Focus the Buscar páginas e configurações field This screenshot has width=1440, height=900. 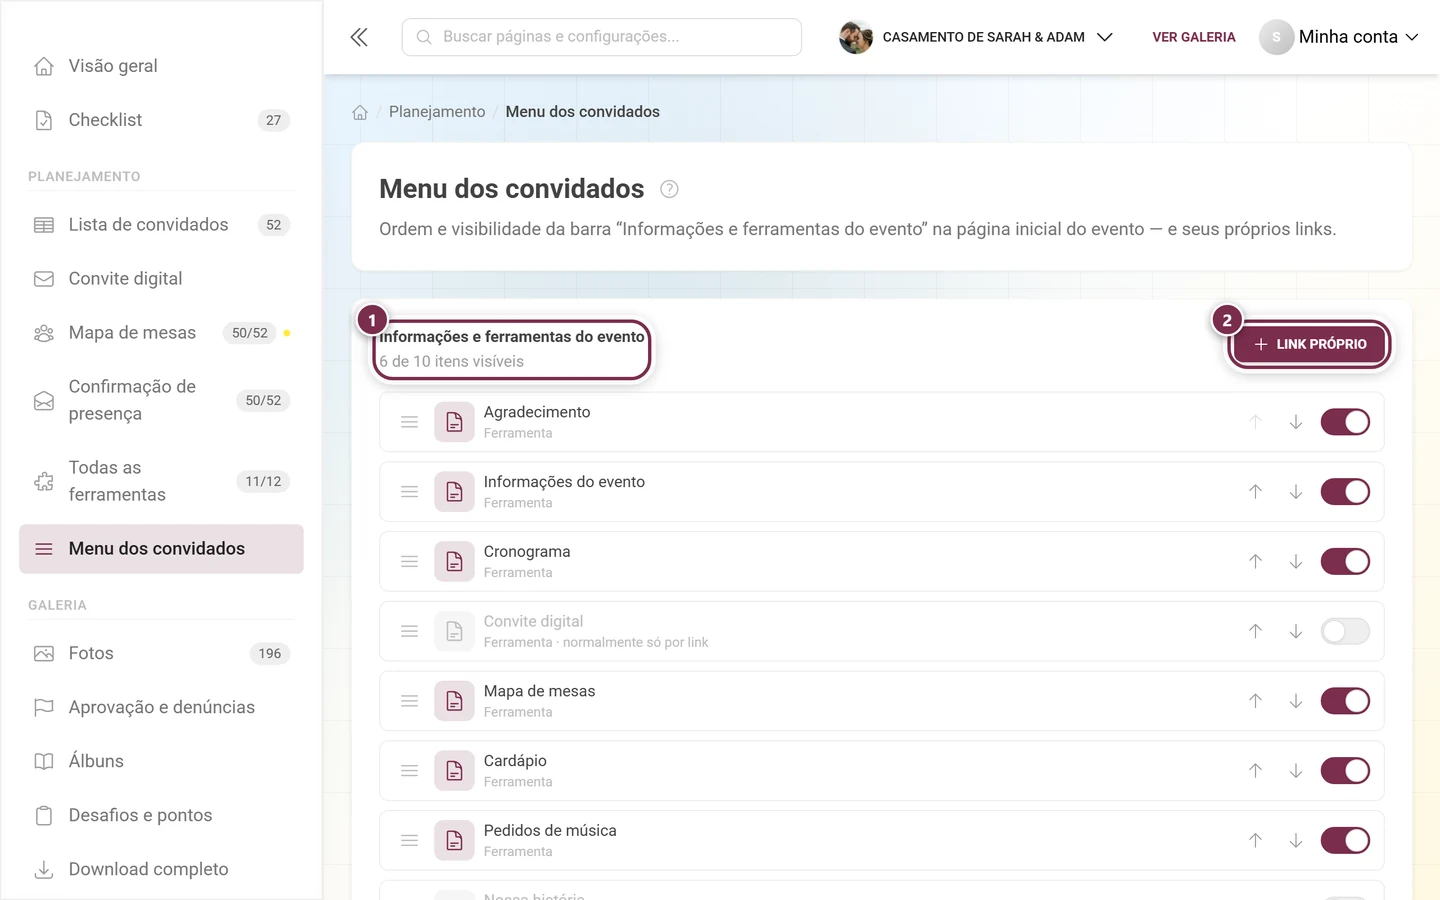coord(602,37)
